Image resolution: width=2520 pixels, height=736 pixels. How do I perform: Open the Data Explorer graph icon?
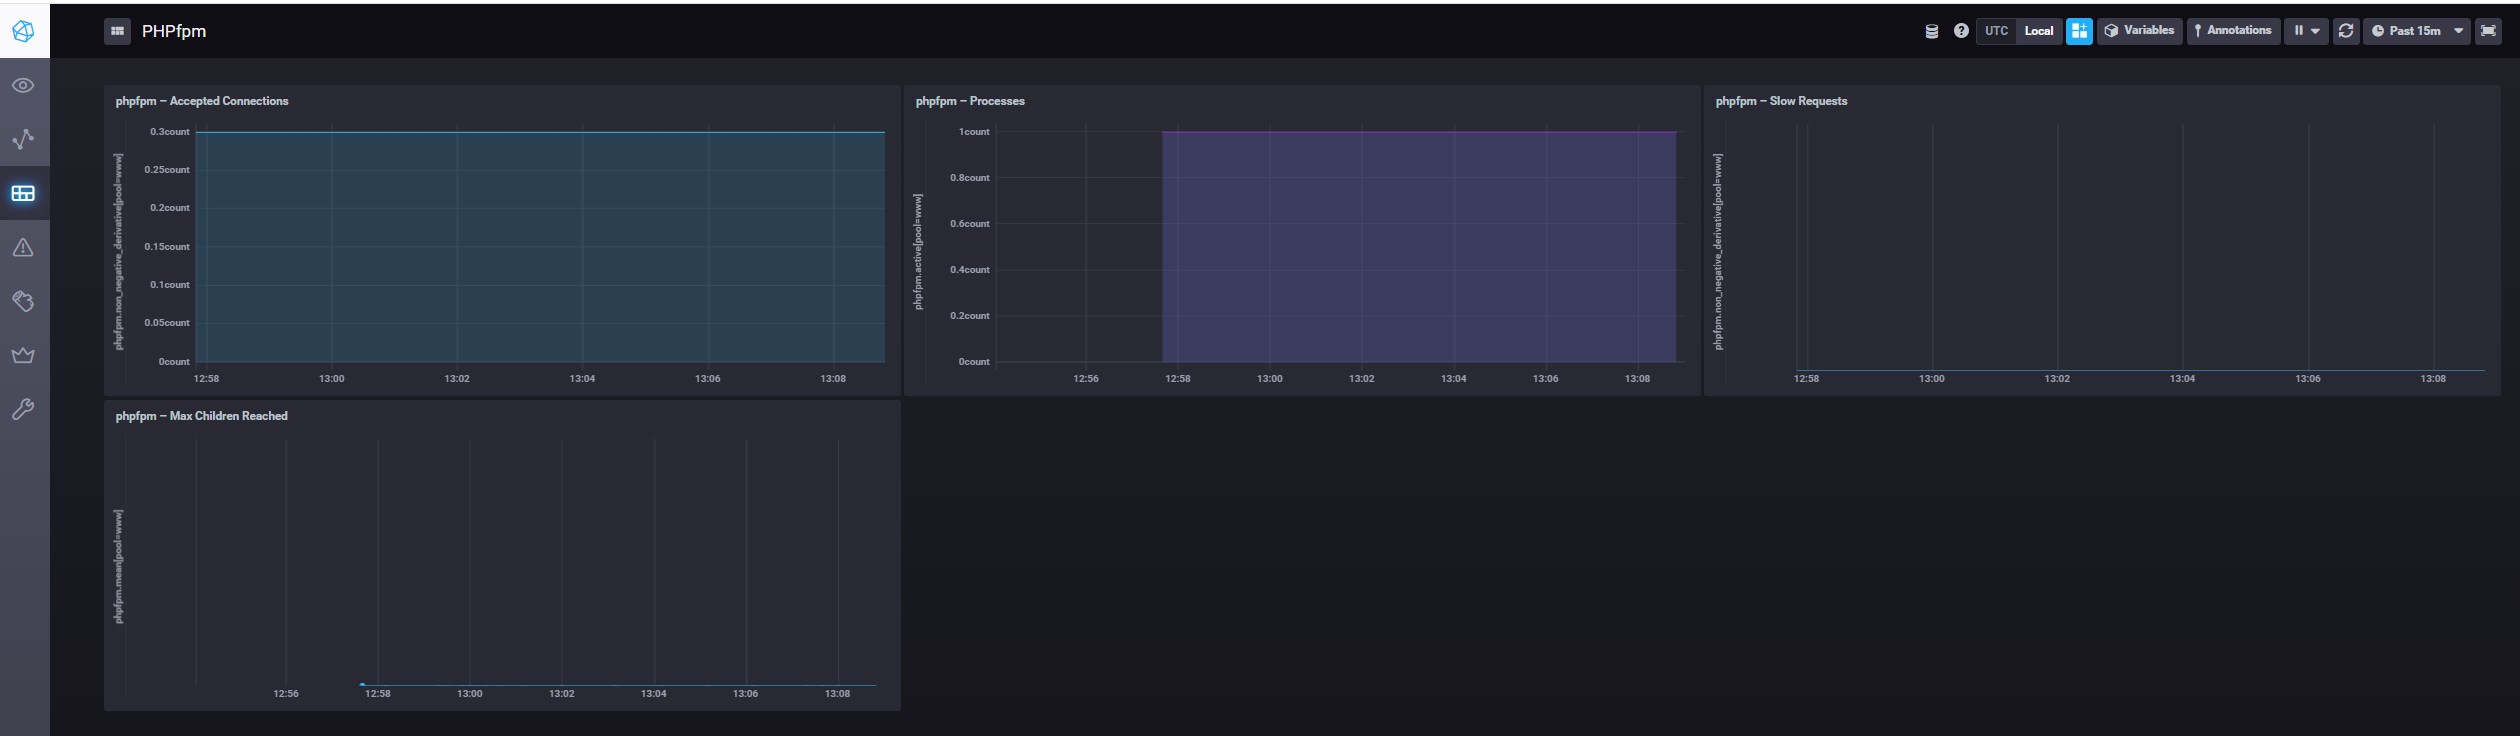pyautogui.click(x=24, y=139)
